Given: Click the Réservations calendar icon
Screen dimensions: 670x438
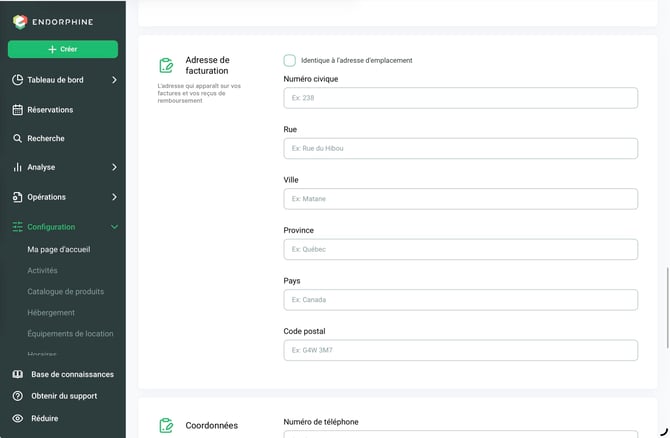Looking at the screenshot, I should (x=18, y=110).
